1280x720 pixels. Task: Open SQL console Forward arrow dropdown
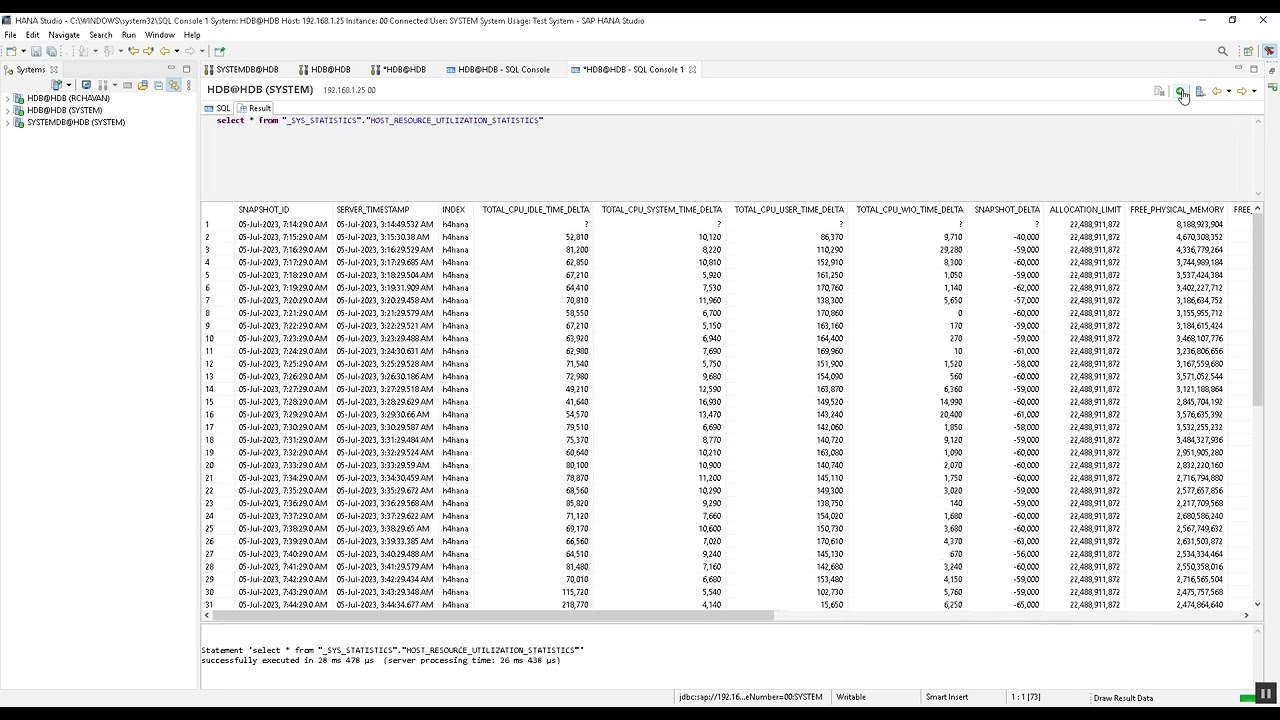click(x=1254, y=91)
